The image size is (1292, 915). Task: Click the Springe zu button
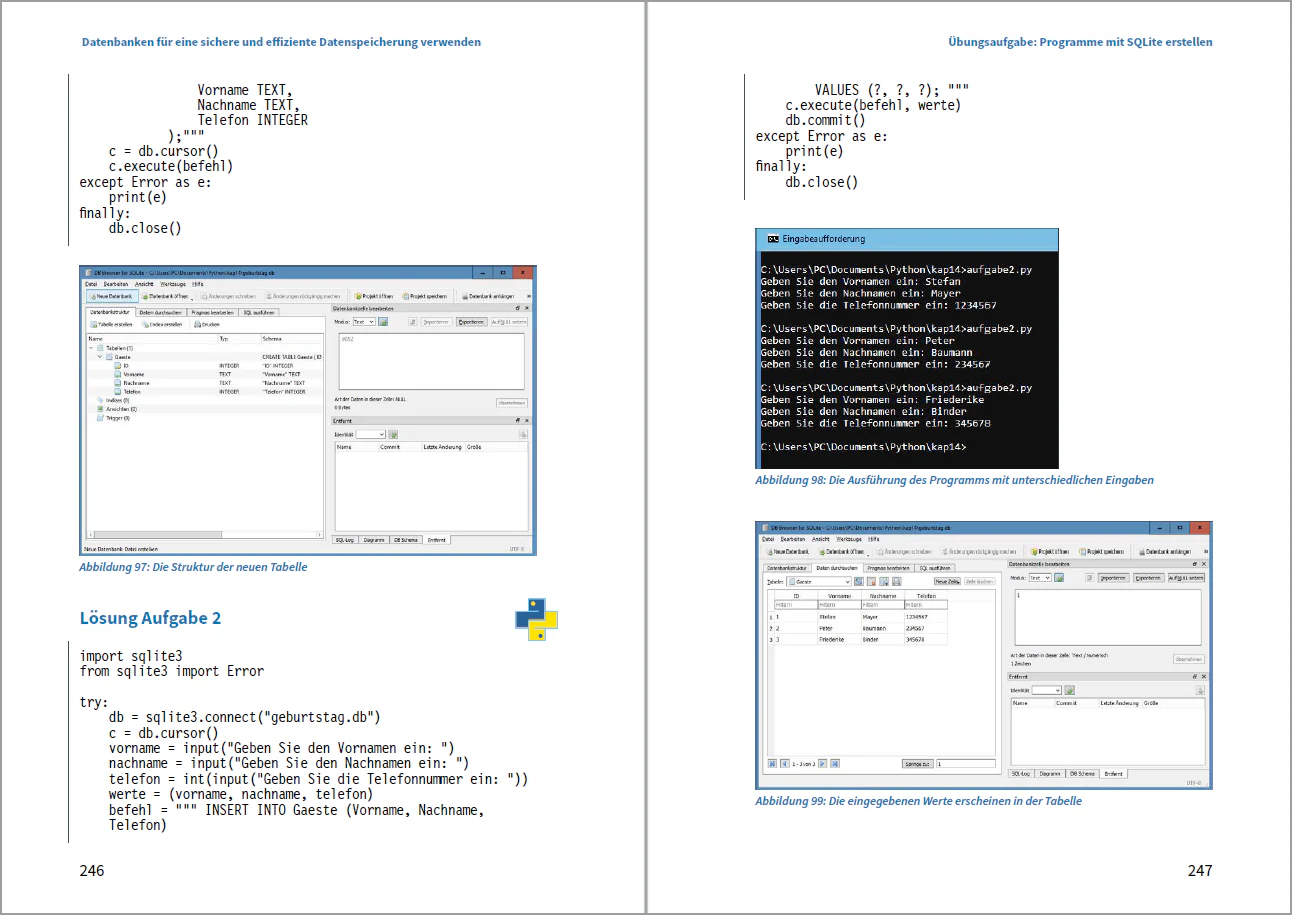[x=918, y=763]
